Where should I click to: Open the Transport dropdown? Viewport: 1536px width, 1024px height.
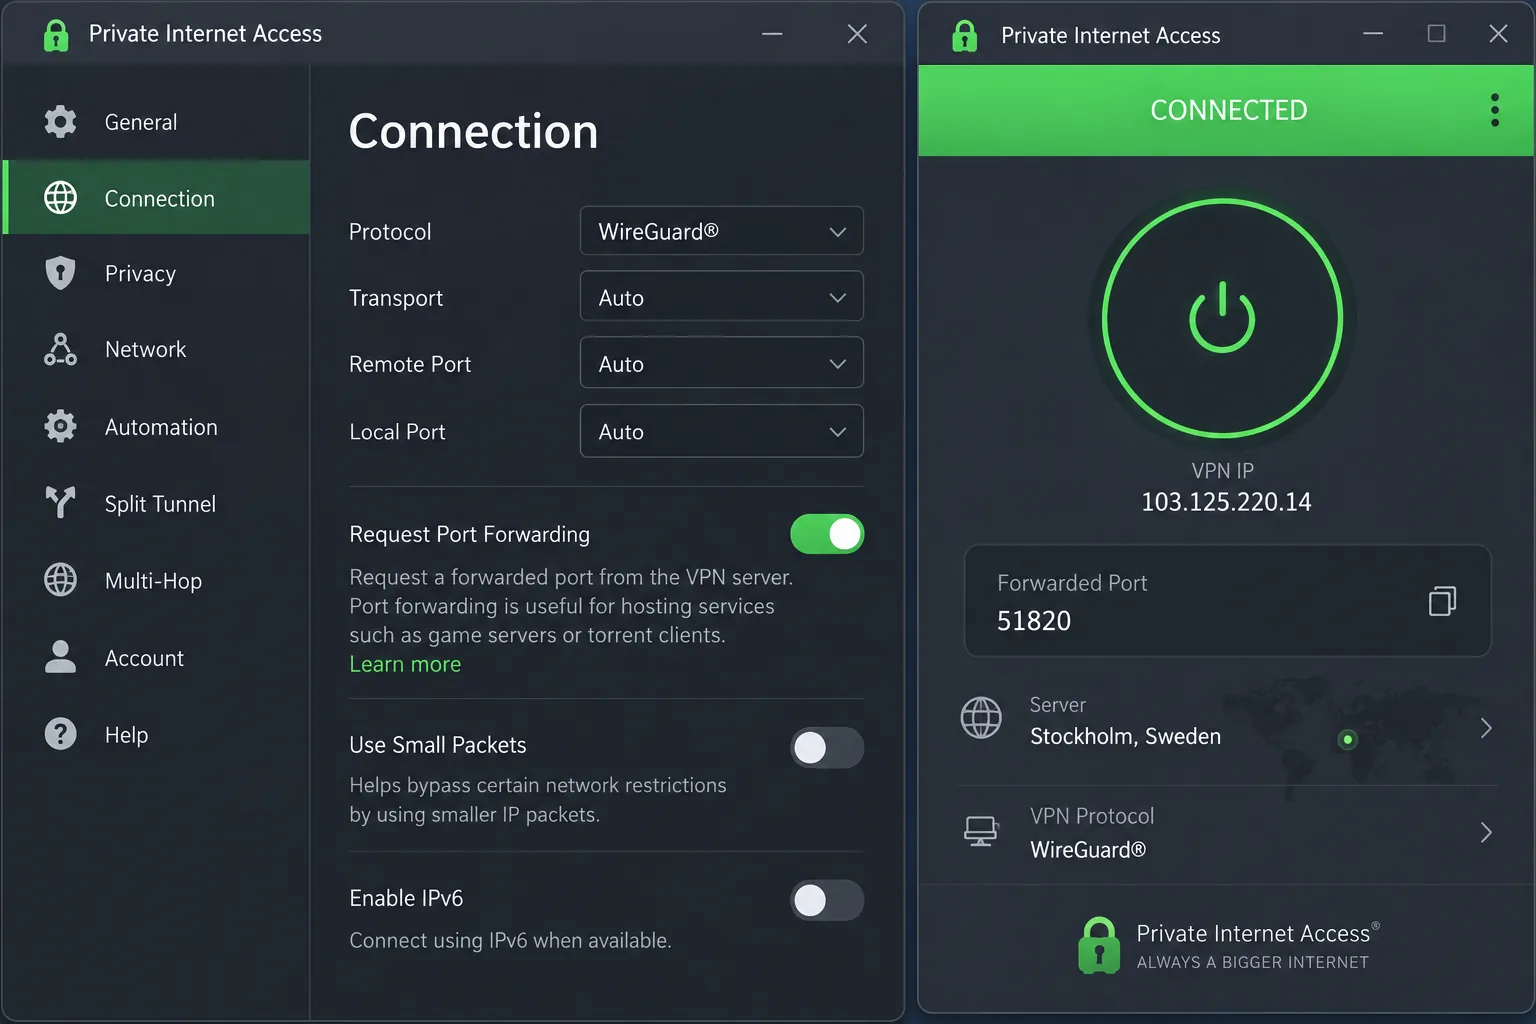[x=722, y=297]
